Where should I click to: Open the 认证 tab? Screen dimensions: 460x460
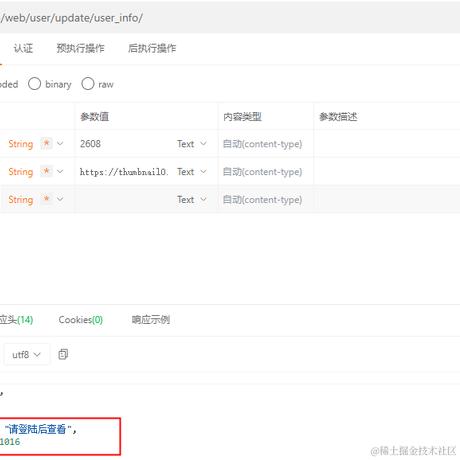23,48
